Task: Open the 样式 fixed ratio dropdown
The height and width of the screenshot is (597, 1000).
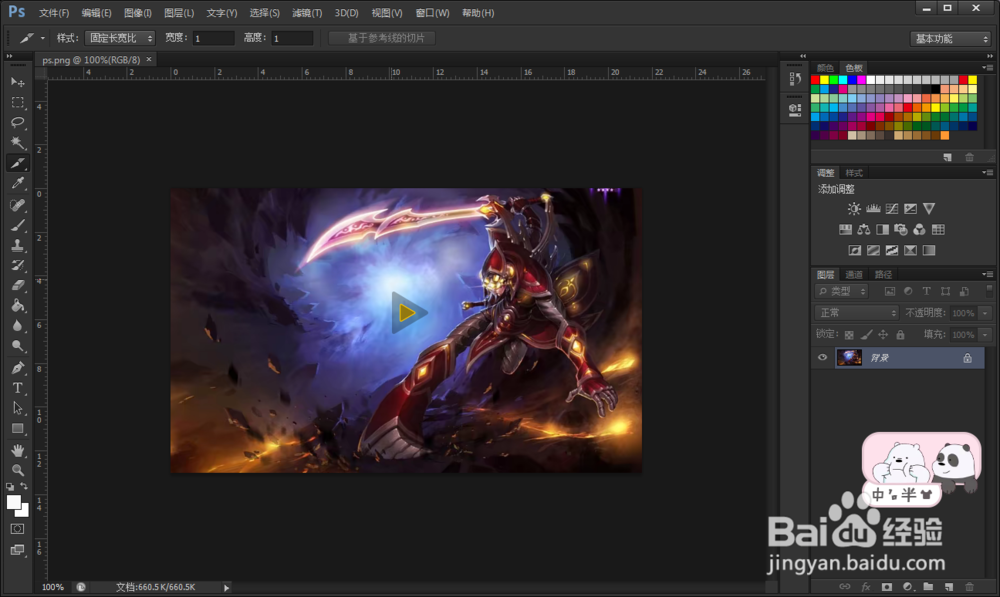Action: 120,38
